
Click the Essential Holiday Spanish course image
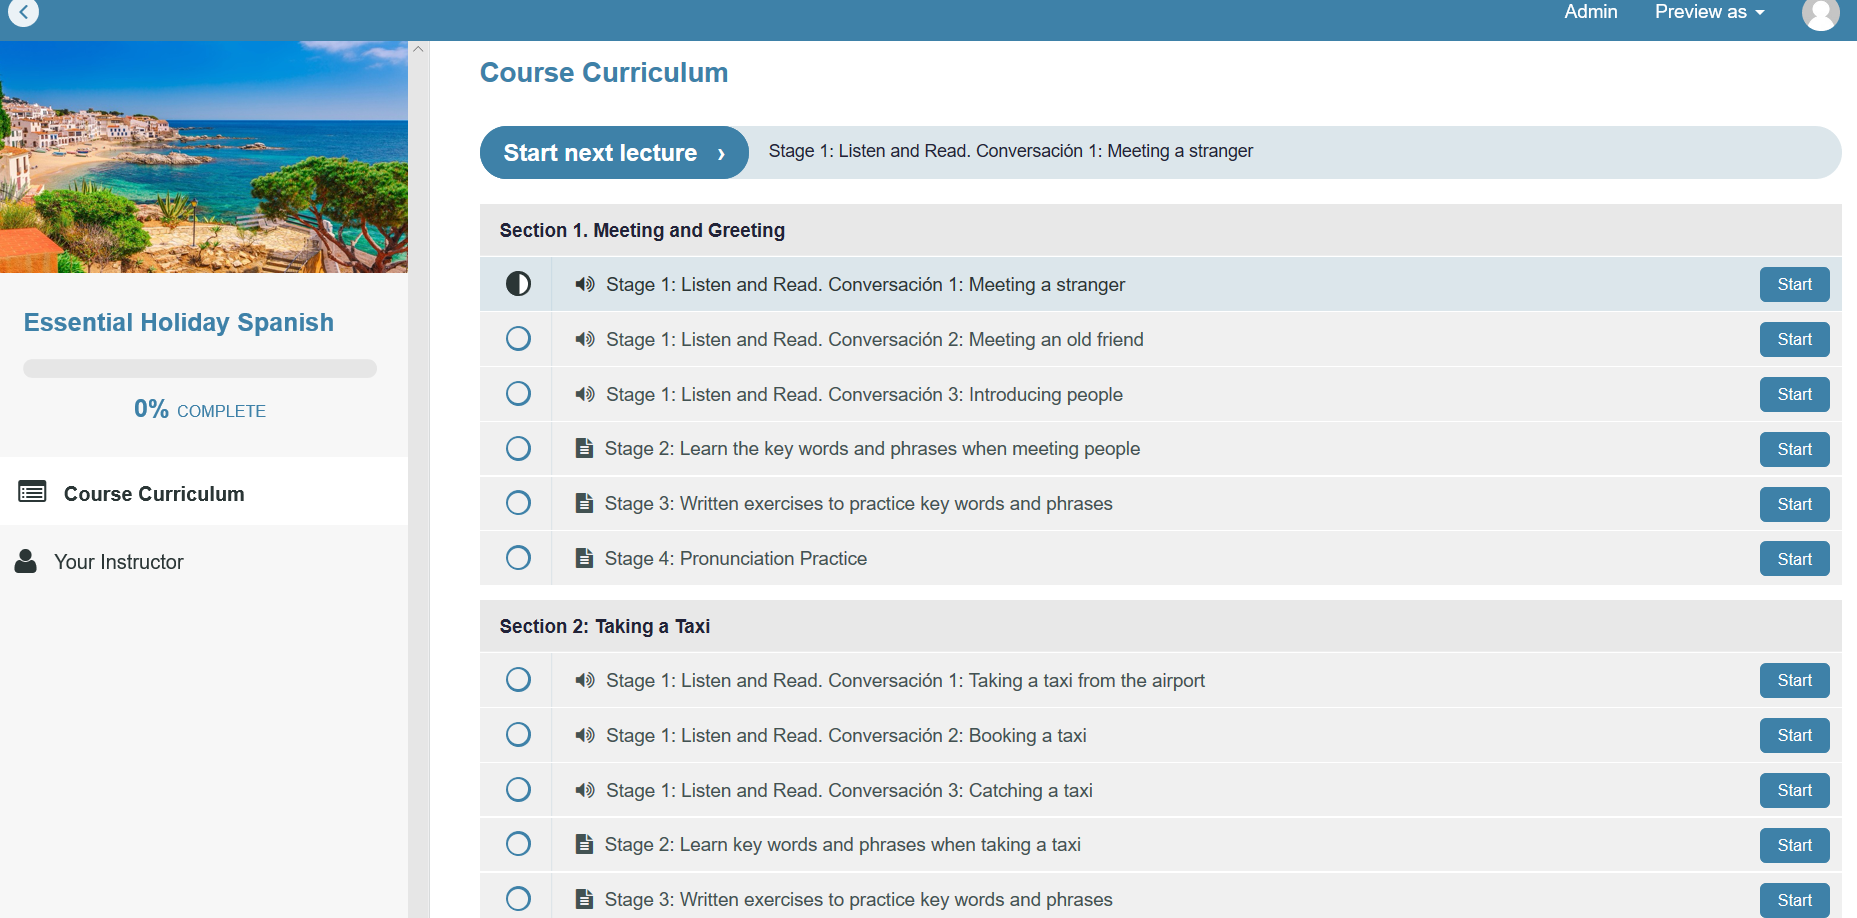(x=204, y=157)
